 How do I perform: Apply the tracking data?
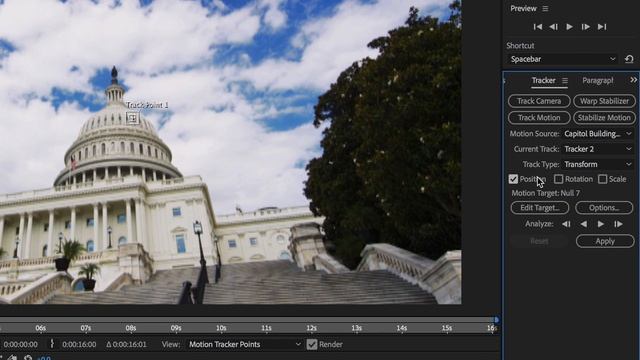pyautogui.click(x=605, y=241)
